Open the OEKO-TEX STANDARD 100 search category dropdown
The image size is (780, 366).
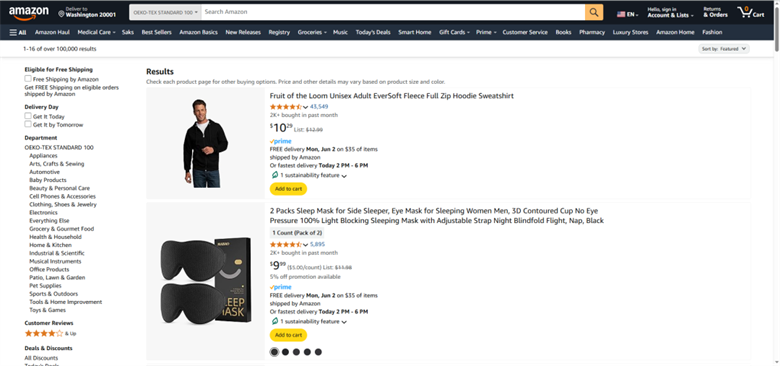(x=165, y=12)
